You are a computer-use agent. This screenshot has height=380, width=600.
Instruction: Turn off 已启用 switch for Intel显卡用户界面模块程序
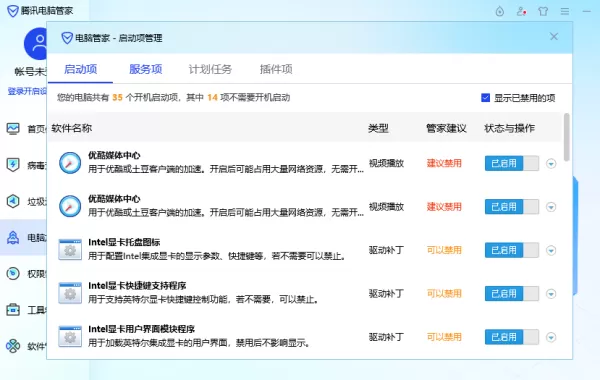pos(512,337)
